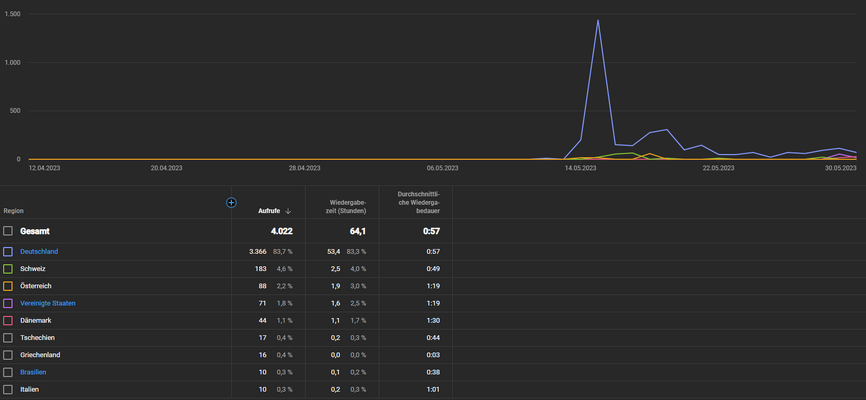Enable the Griechenland checkbox
Screen dimensions: 866x400
[8, 355]
